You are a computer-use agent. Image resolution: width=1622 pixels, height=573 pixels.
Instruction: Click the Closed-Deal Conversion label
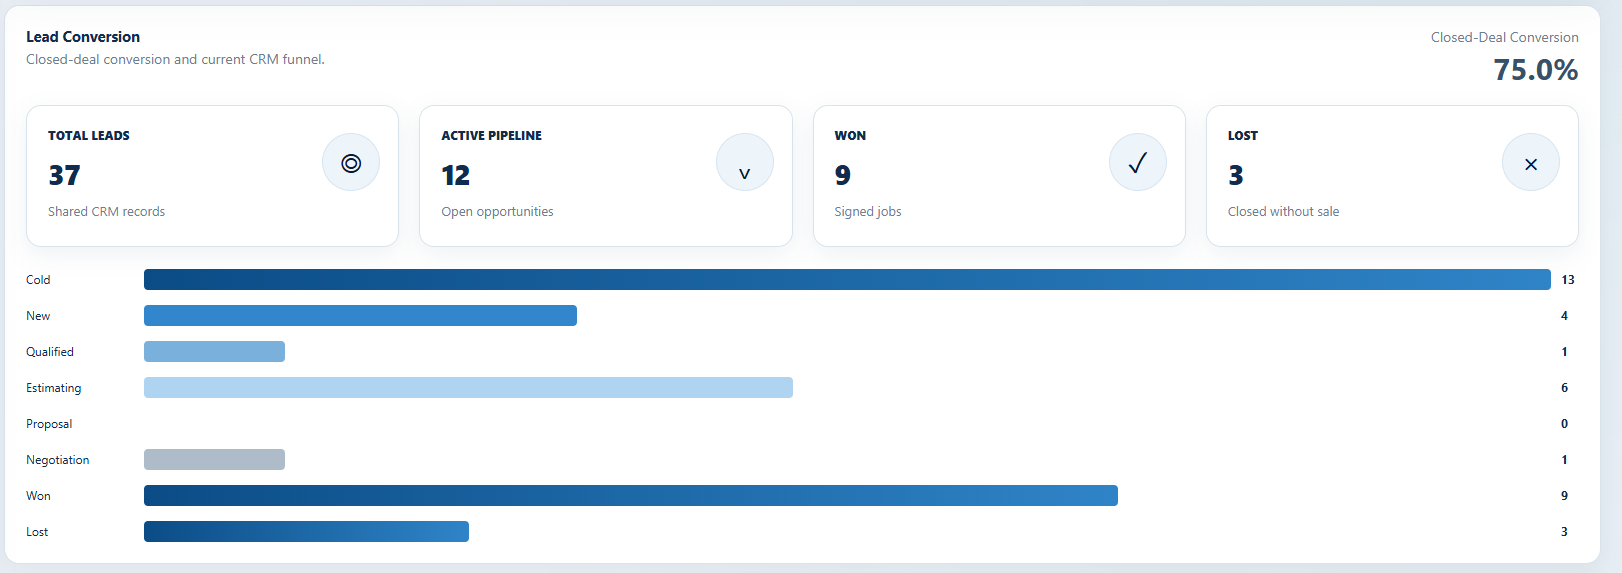(1505, 37)
